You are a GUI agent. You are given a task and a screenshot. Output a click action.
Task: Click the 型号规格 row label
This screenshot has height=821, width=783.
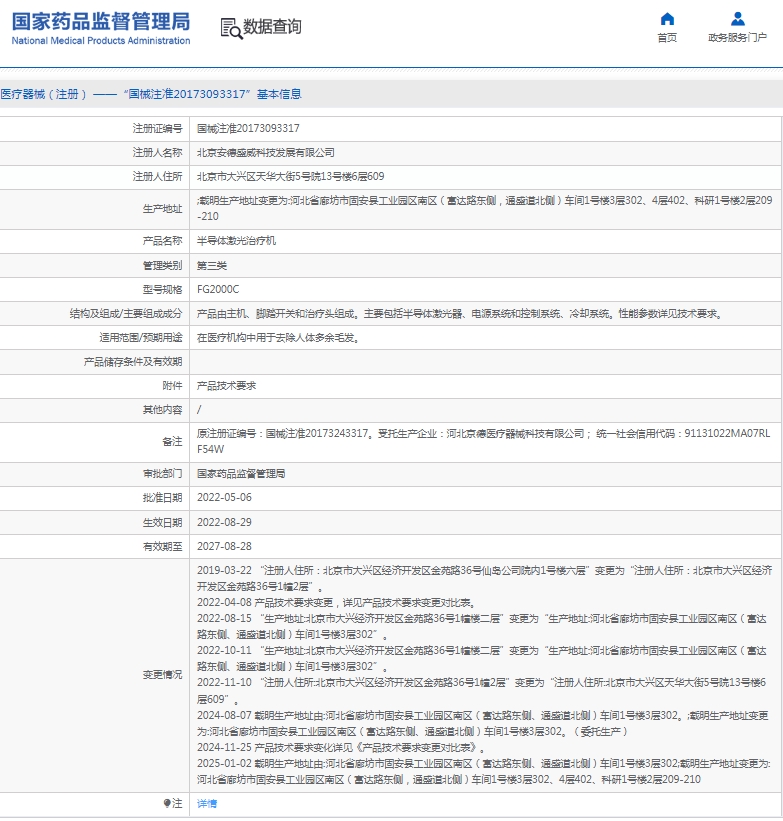point(162,290)
